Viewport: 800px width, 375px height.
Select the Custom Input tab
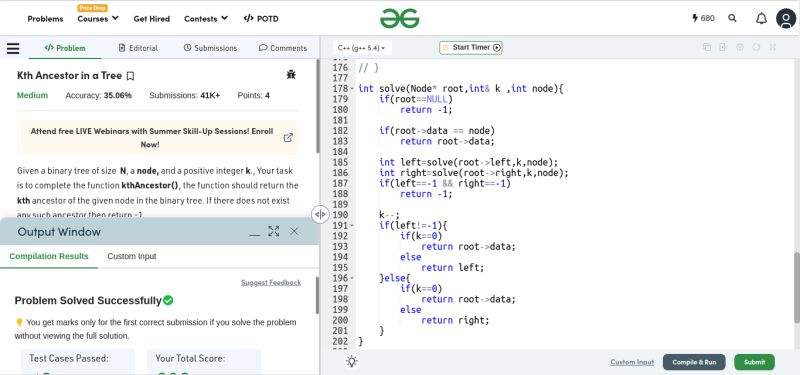[132, 256]
